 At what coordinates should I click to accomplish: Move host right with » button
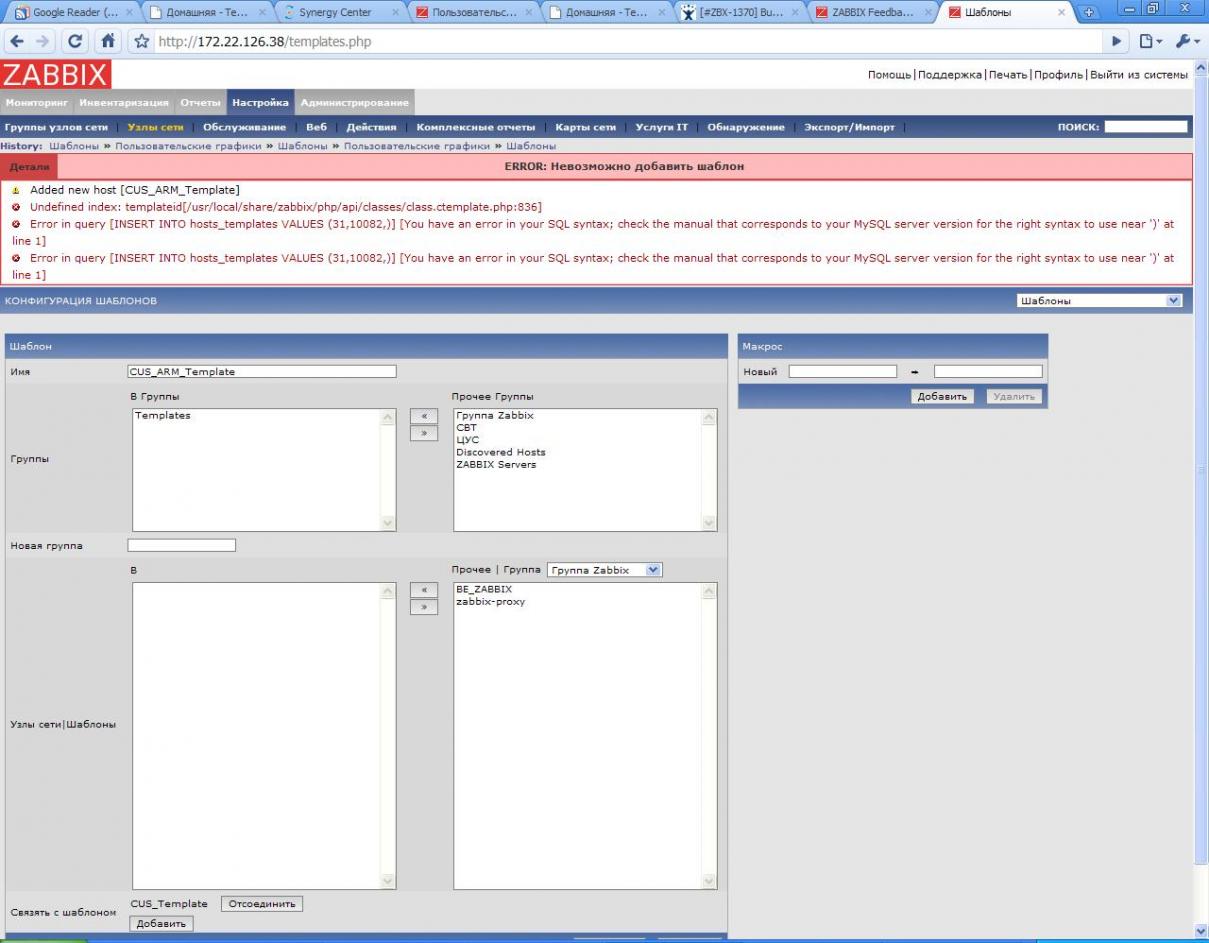pyautogui.click(x=424, y=607)
